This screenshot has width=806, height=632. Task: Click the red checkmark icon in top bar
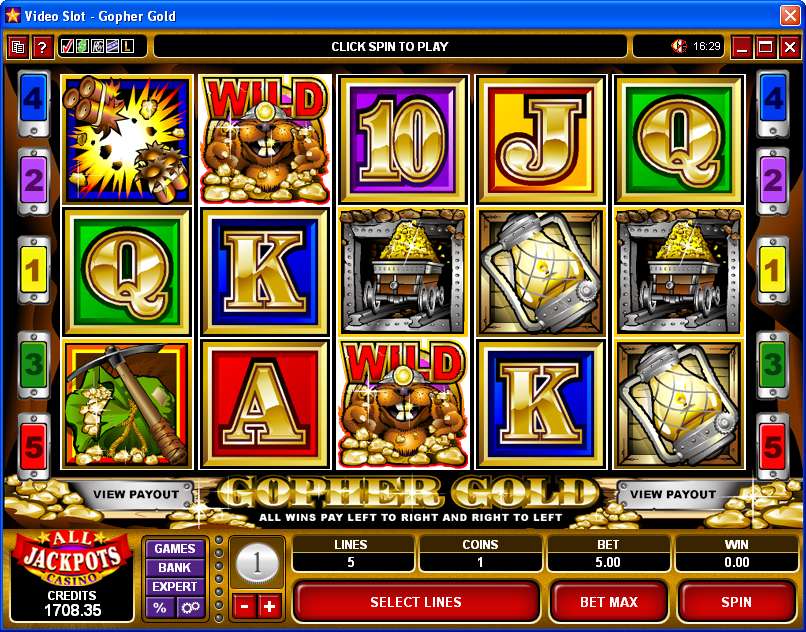[67, 47]
